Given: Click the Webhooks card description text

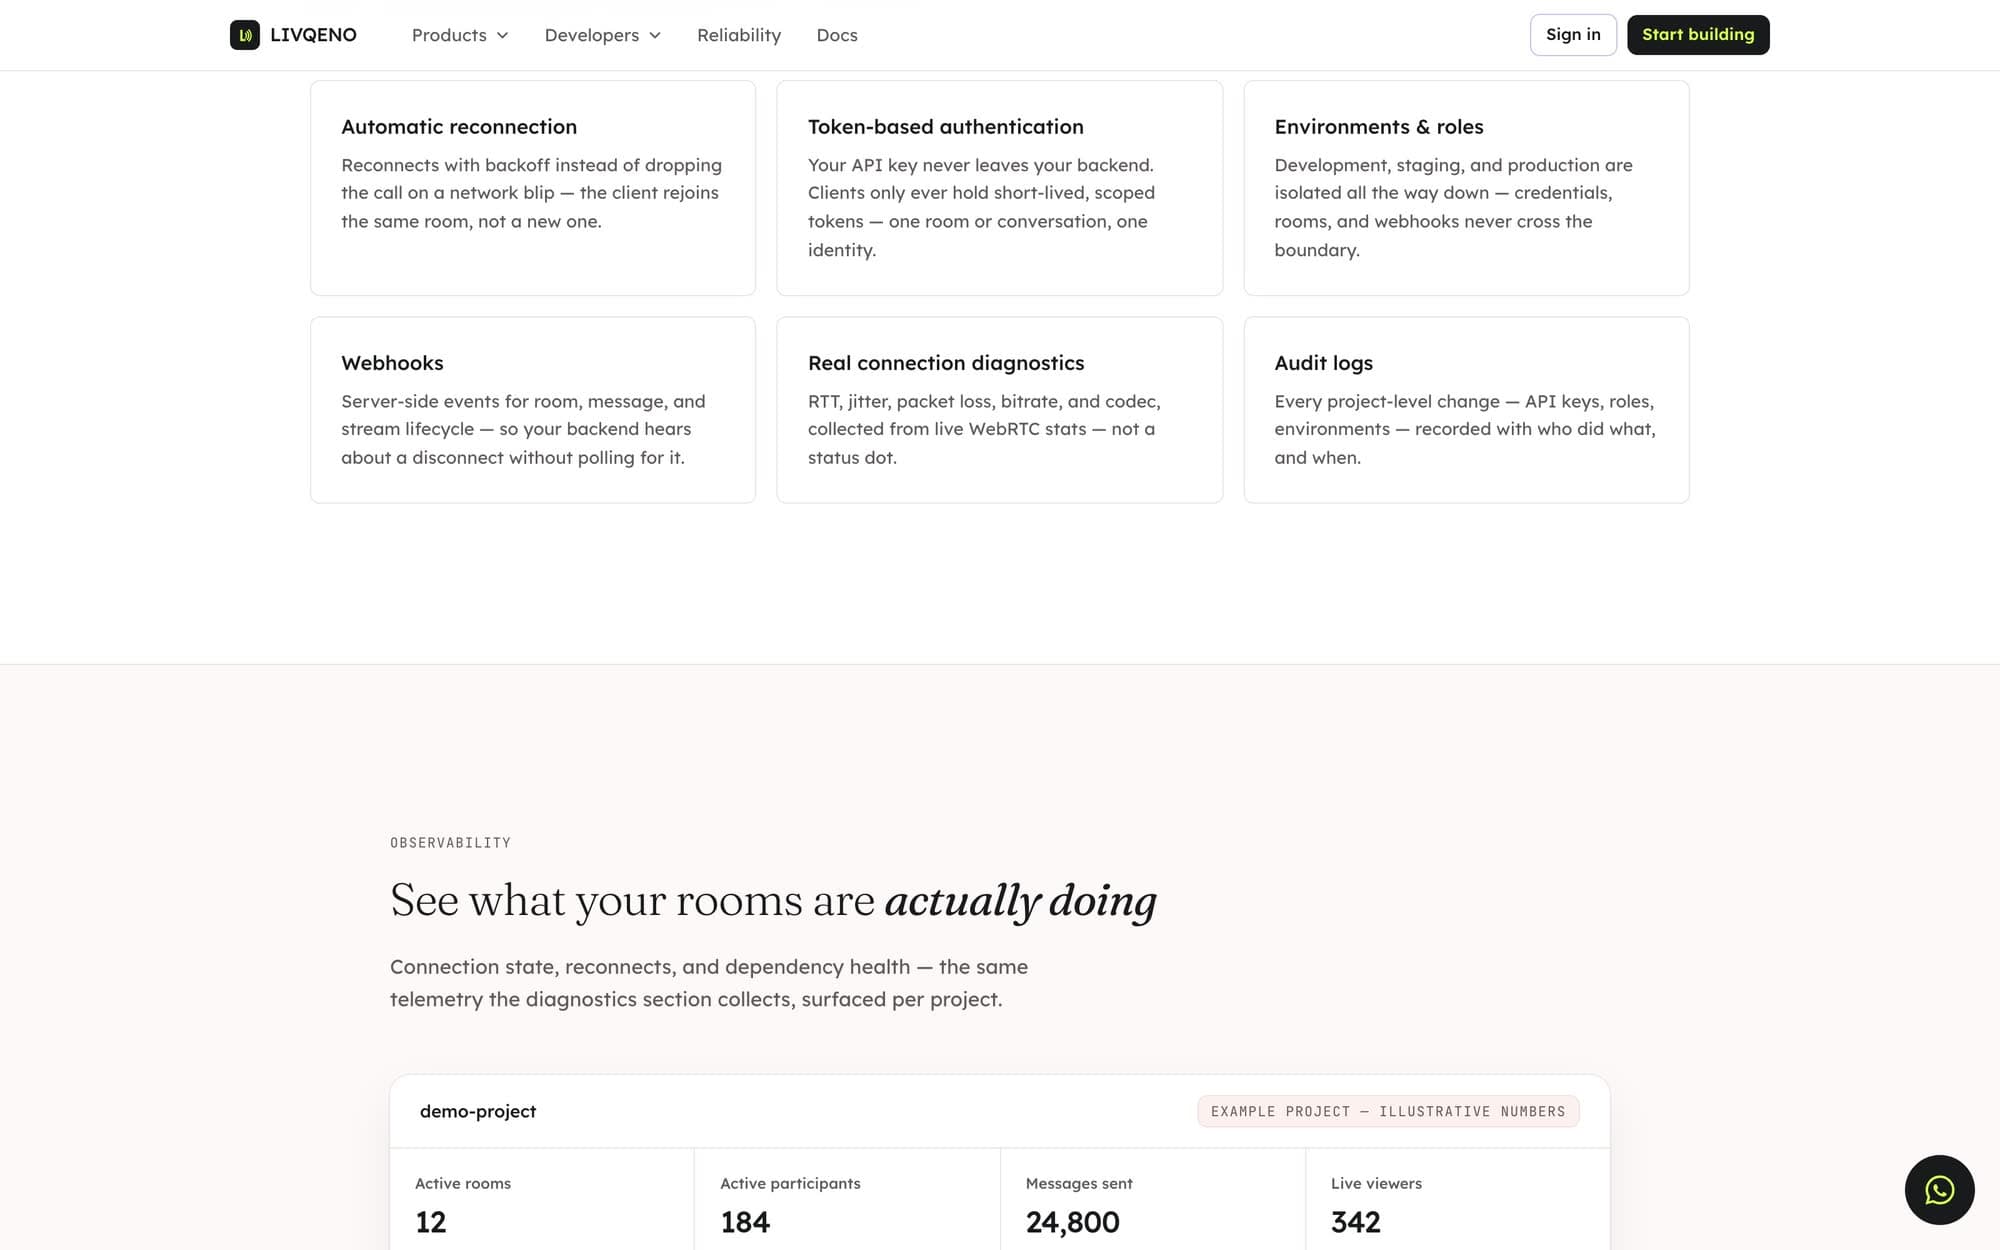Looking at the screenshot, I should [523, 429].
